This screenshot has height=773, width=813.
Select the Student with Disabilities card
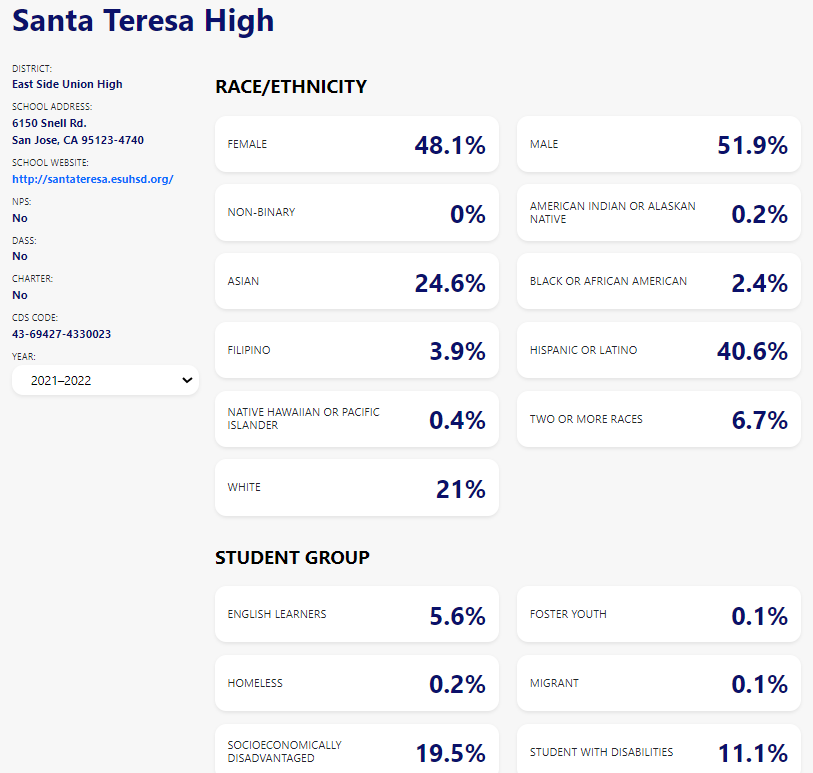pos(658,750)
